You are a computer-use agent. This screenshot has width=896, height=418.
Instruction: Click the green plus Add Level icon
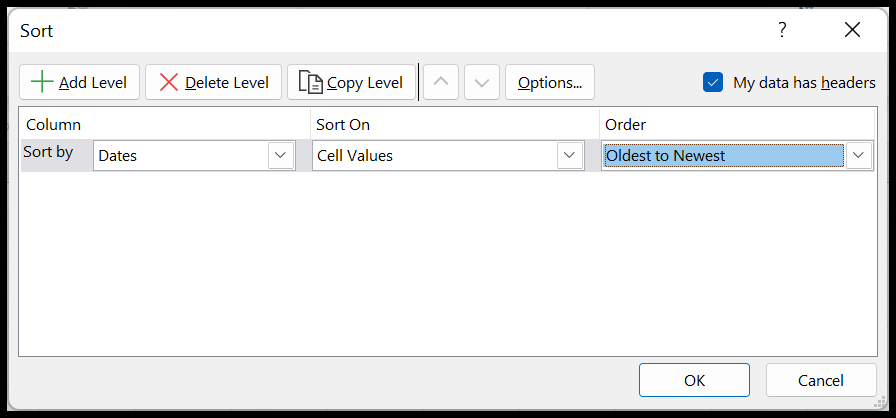click(x=42, y=82)
